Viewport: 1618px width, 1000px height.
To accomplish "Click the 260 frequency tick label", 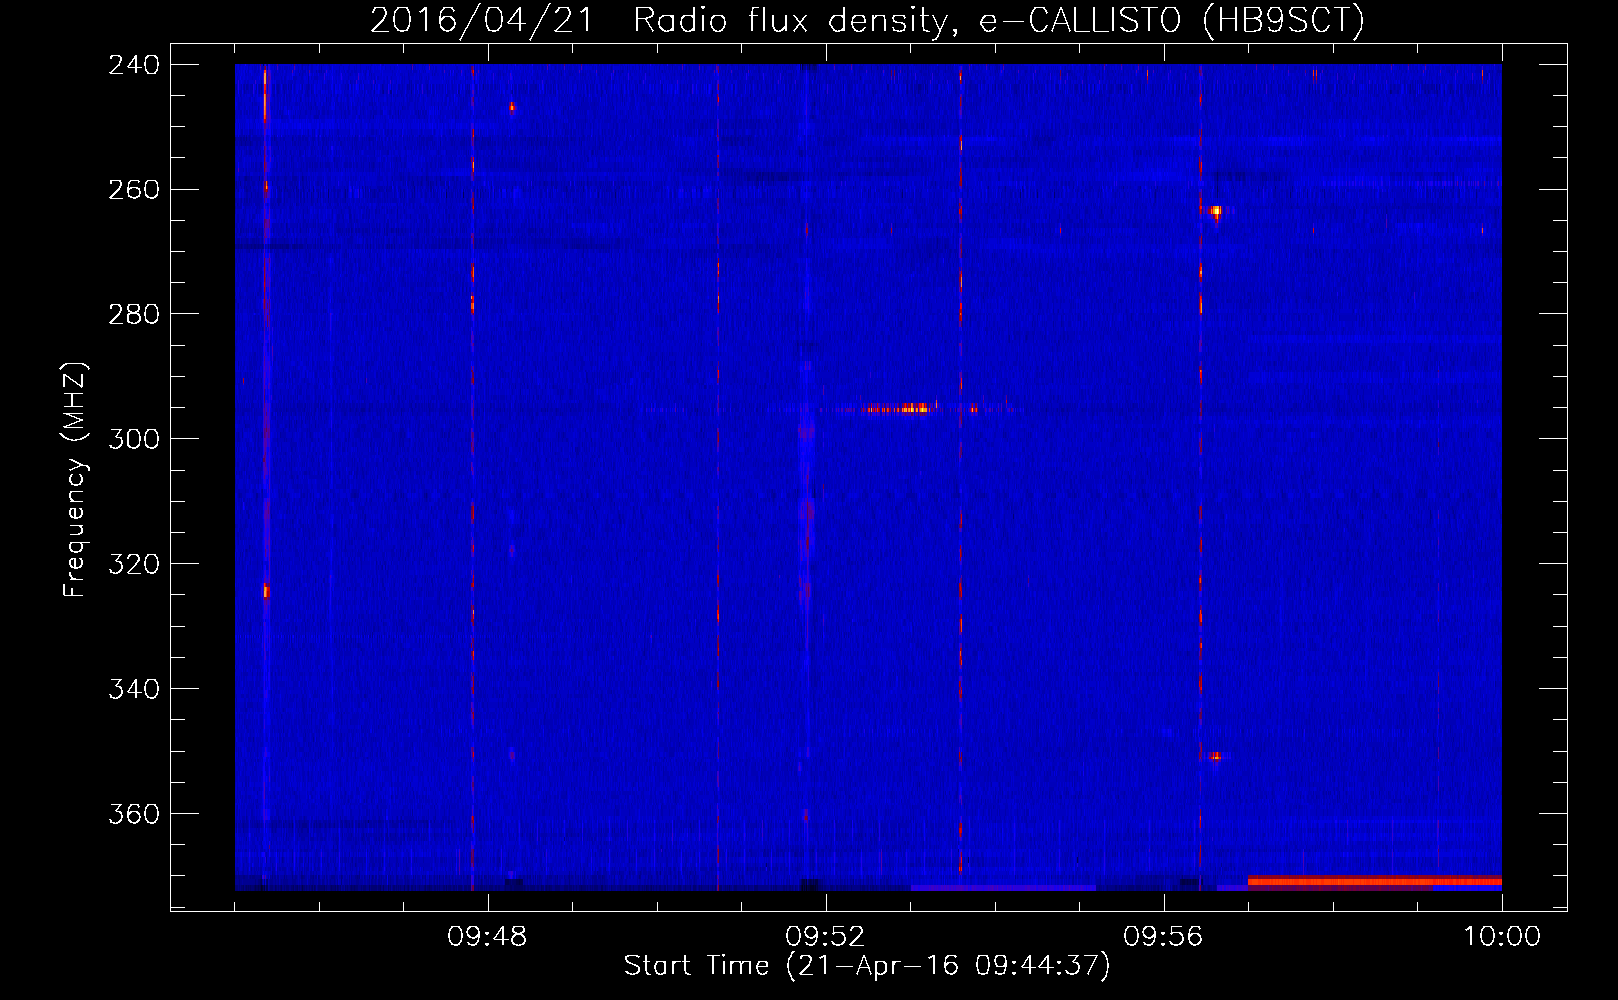I will tap(134, 189).
